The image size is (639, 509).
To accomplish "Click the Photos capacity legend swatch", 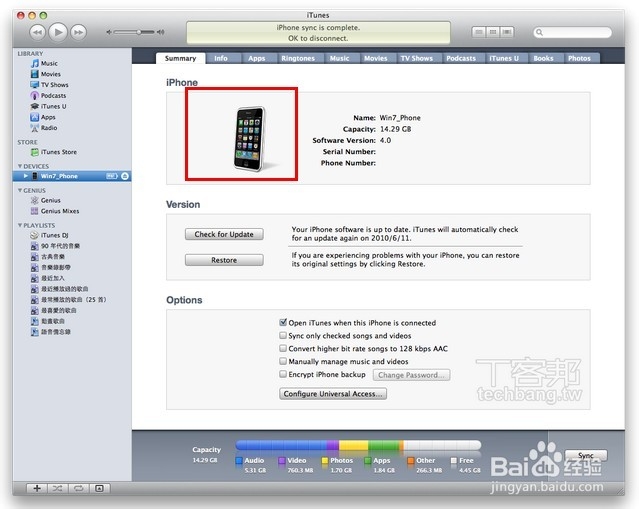I will (325, 461).
